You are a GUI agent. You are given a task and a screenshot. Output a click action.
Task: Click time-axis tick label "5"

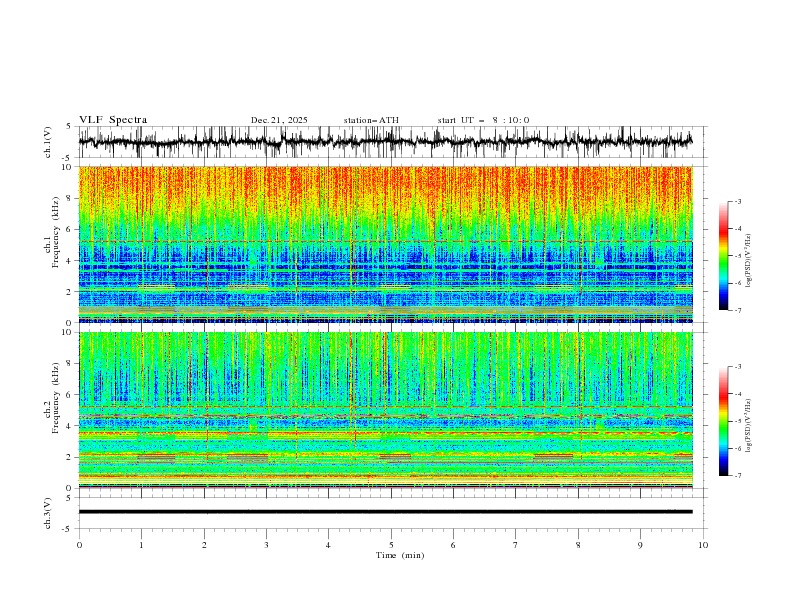[x=391, y=545]
